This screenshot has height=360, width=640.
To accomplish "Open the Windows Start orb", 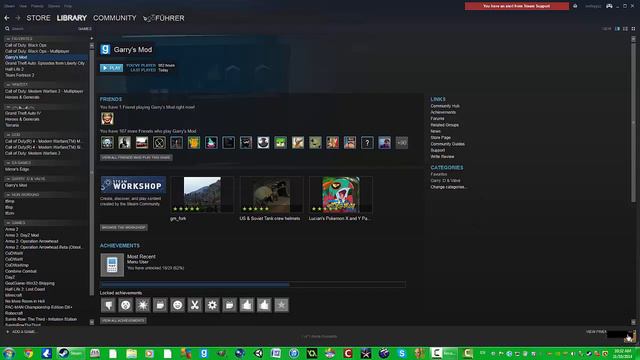I will point(9,353).
